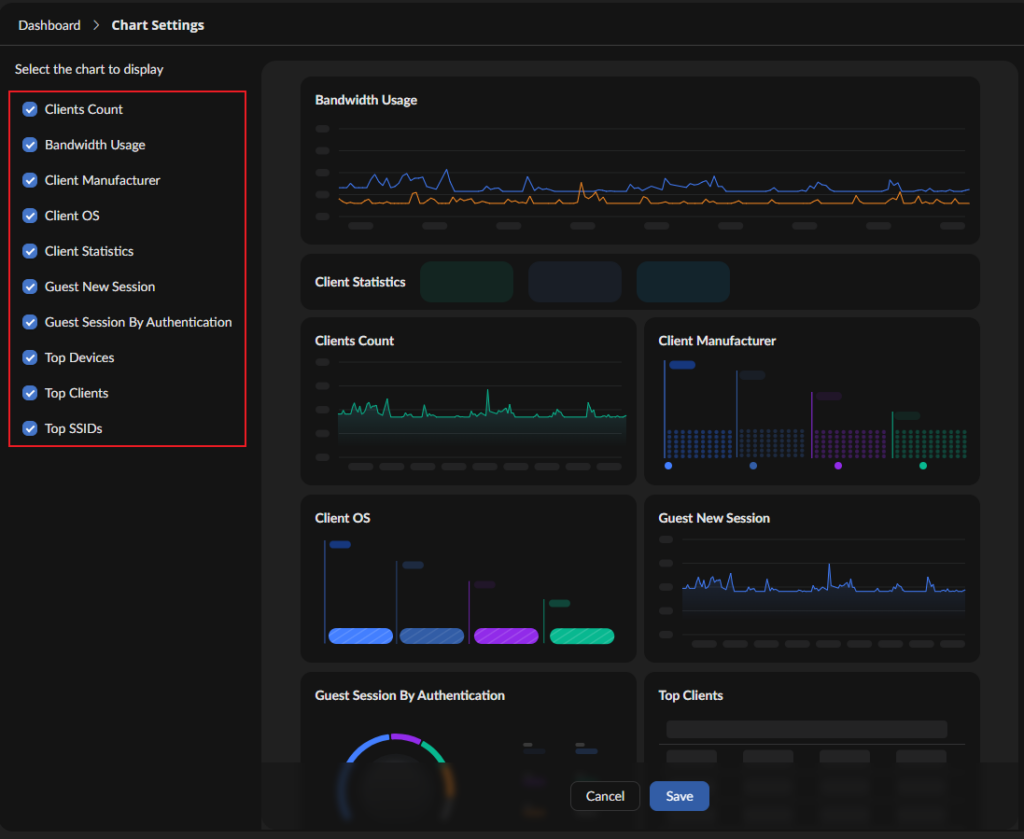Viewport: 1024px width, 839px height.
Task: Select the Bandwidth Usage chart preview
Action: coord(640,161)
